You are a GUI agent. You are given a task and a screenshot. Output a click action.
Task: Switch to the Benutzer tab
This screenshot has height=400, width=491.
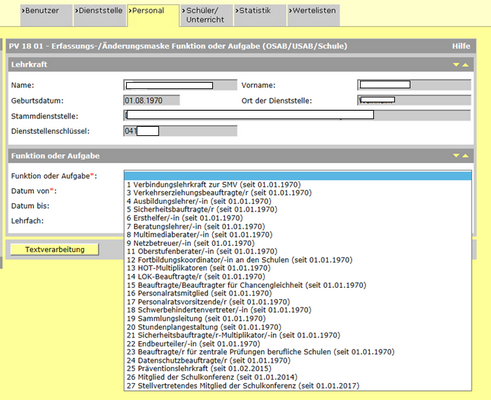pyautogui.click(x=46, y=15)
